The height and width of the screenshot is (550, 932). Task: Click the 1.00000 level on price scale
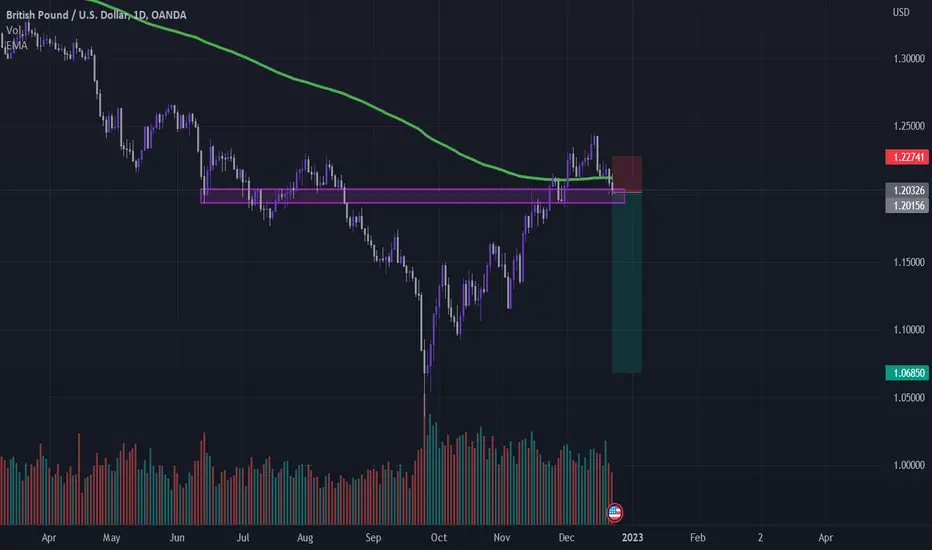tap(909, 465)
